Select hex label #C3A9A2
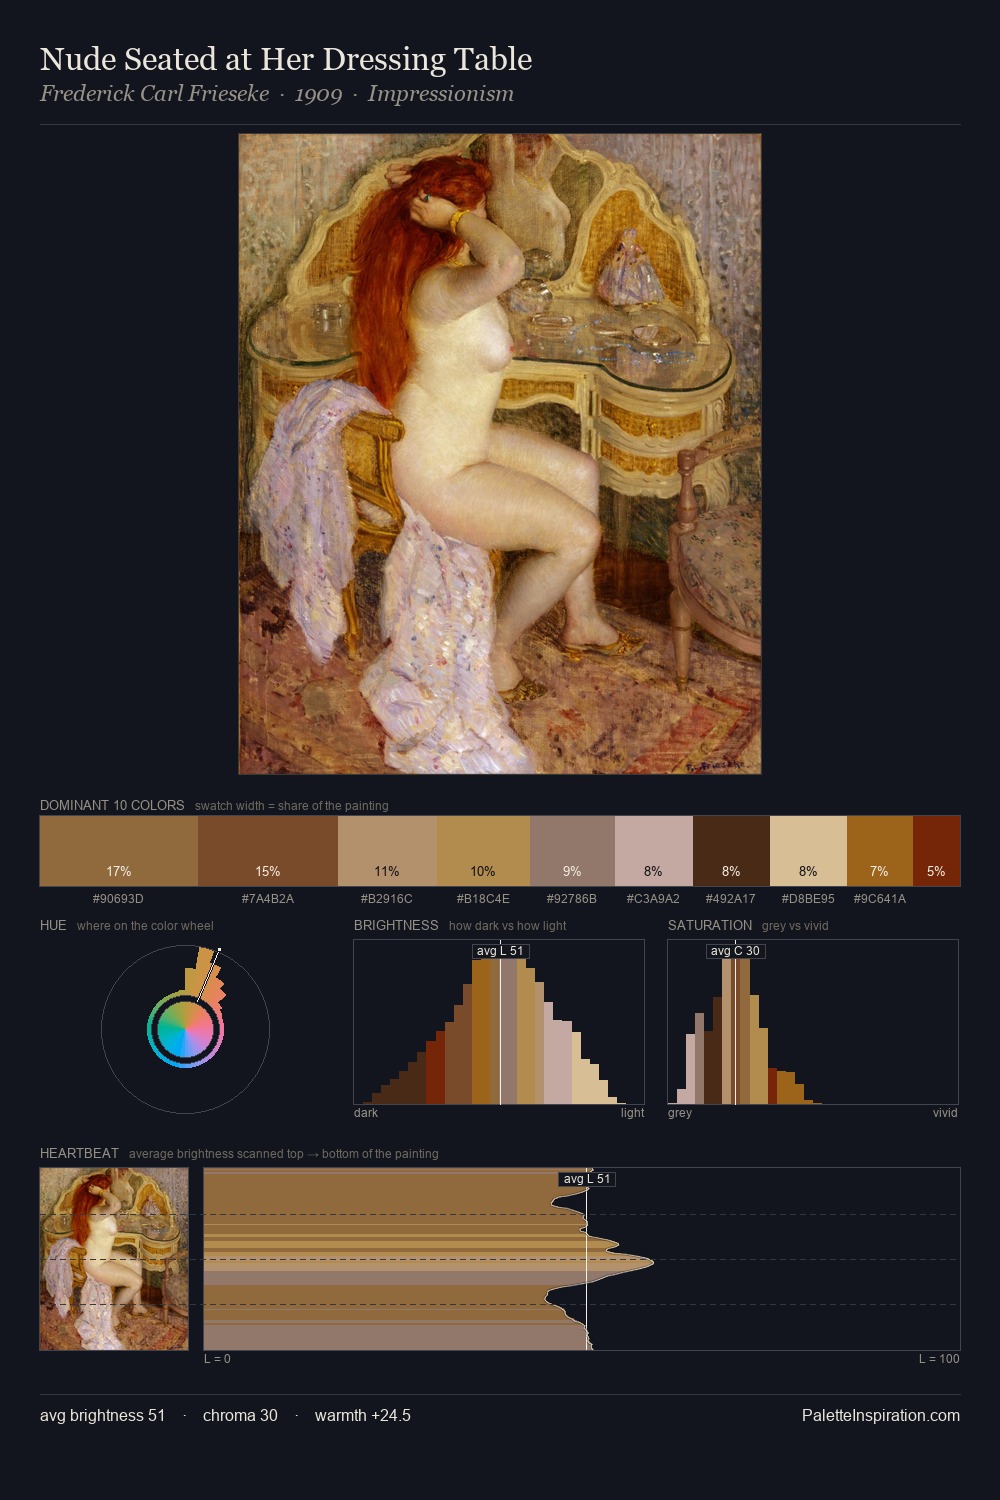Image resolution: width=1000 pixels, height=1500 pixels. [654, 899]
